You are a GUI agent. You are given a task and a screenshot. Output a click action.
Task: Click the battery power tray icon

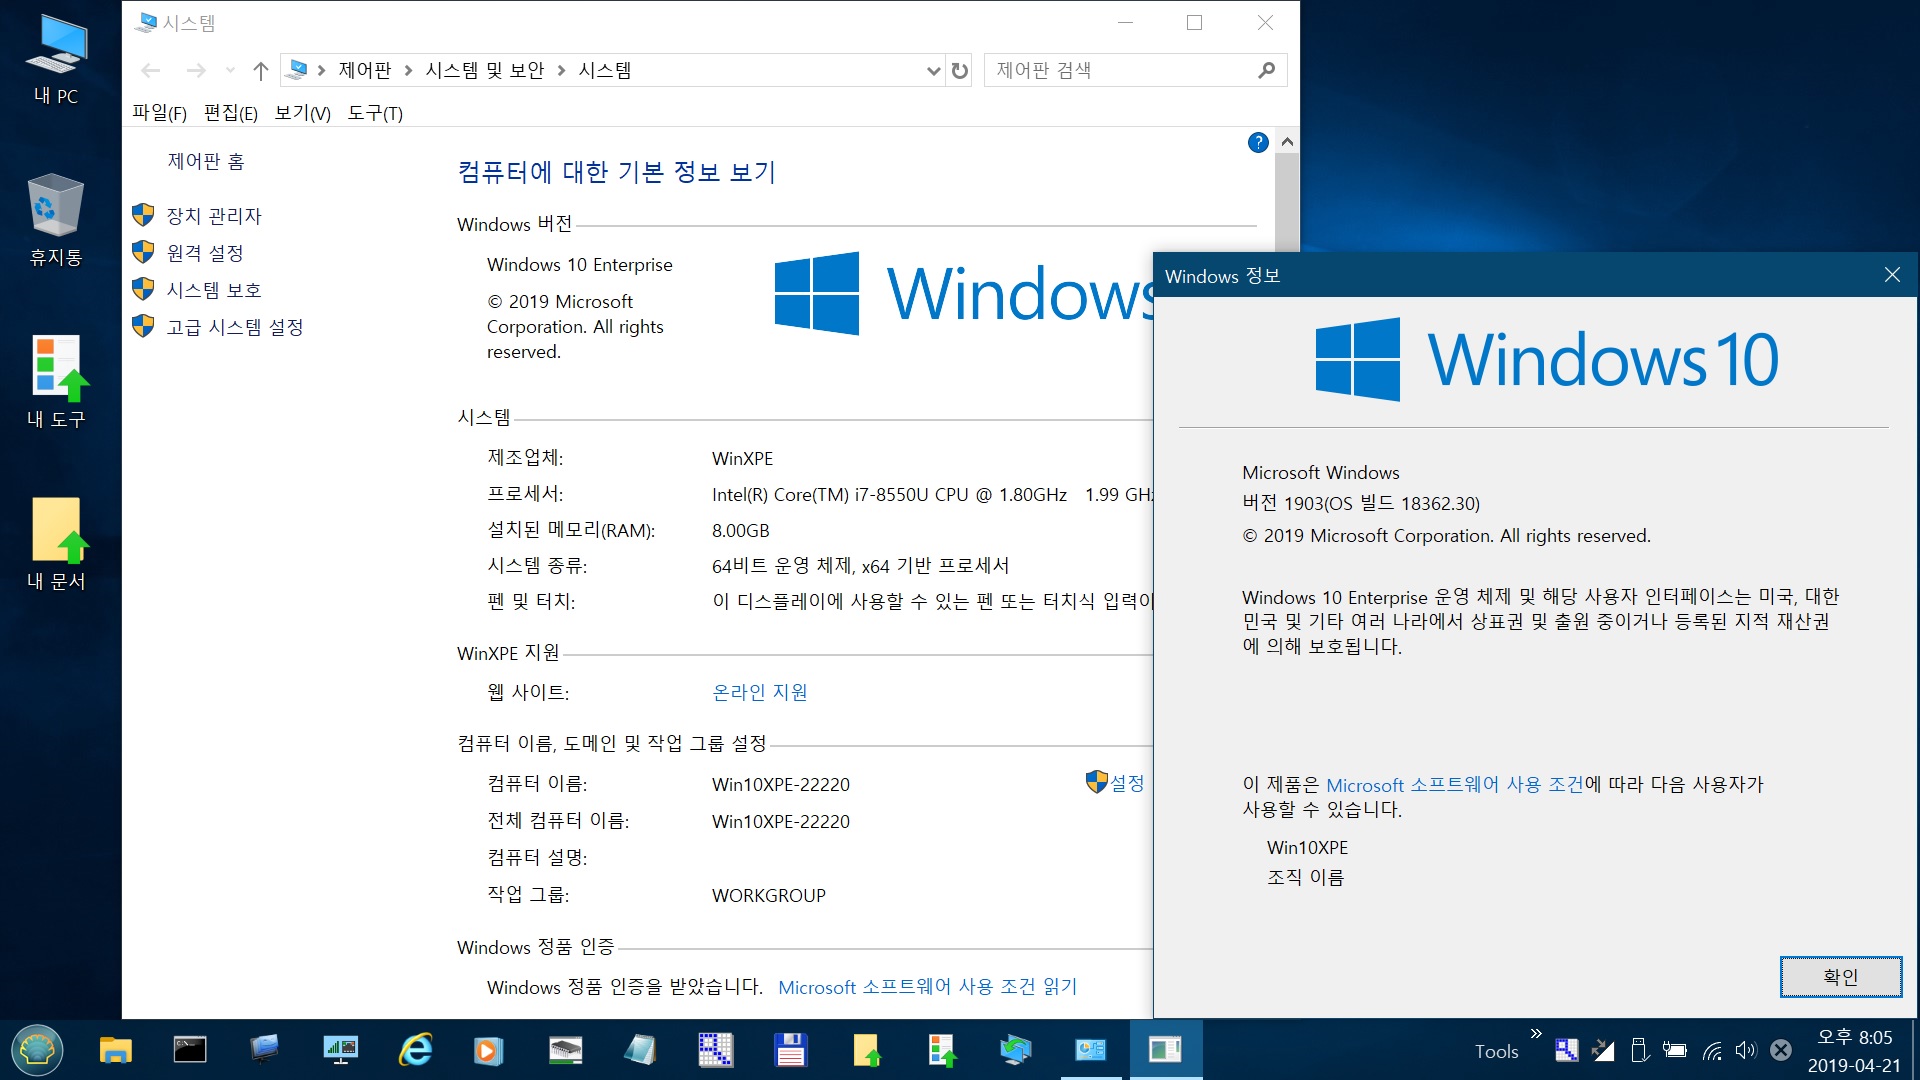coord(1675,1050)
